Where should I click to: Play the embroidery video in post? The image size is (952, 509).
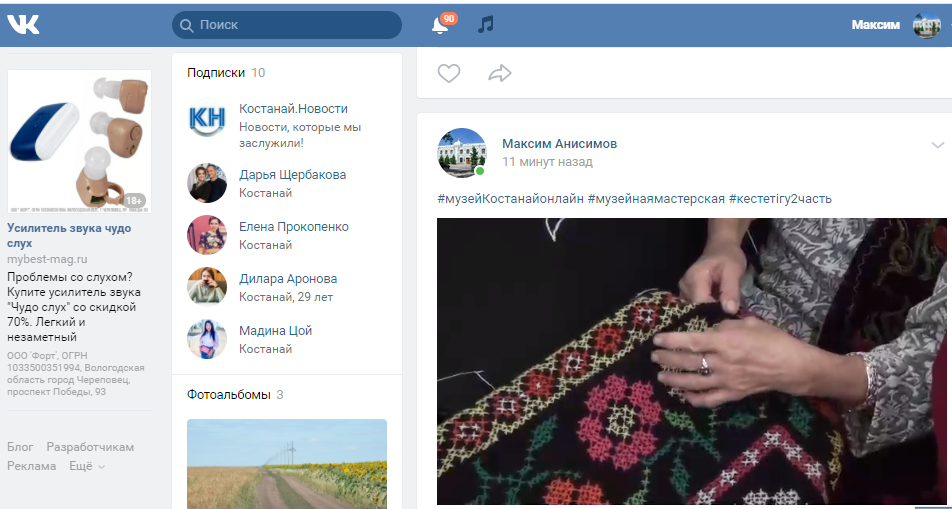tap(691, 361)
